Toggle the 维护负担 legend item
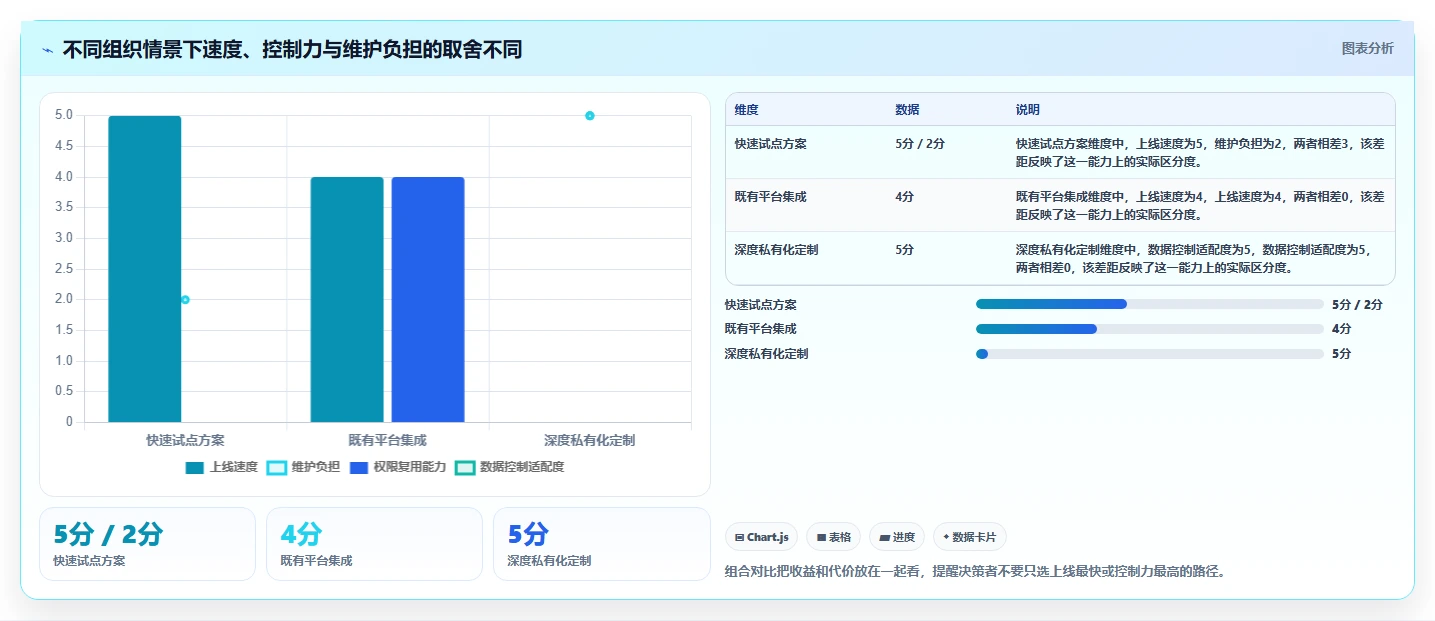The height and width of the screenshot is (621, 1435). tap(304, 467)
